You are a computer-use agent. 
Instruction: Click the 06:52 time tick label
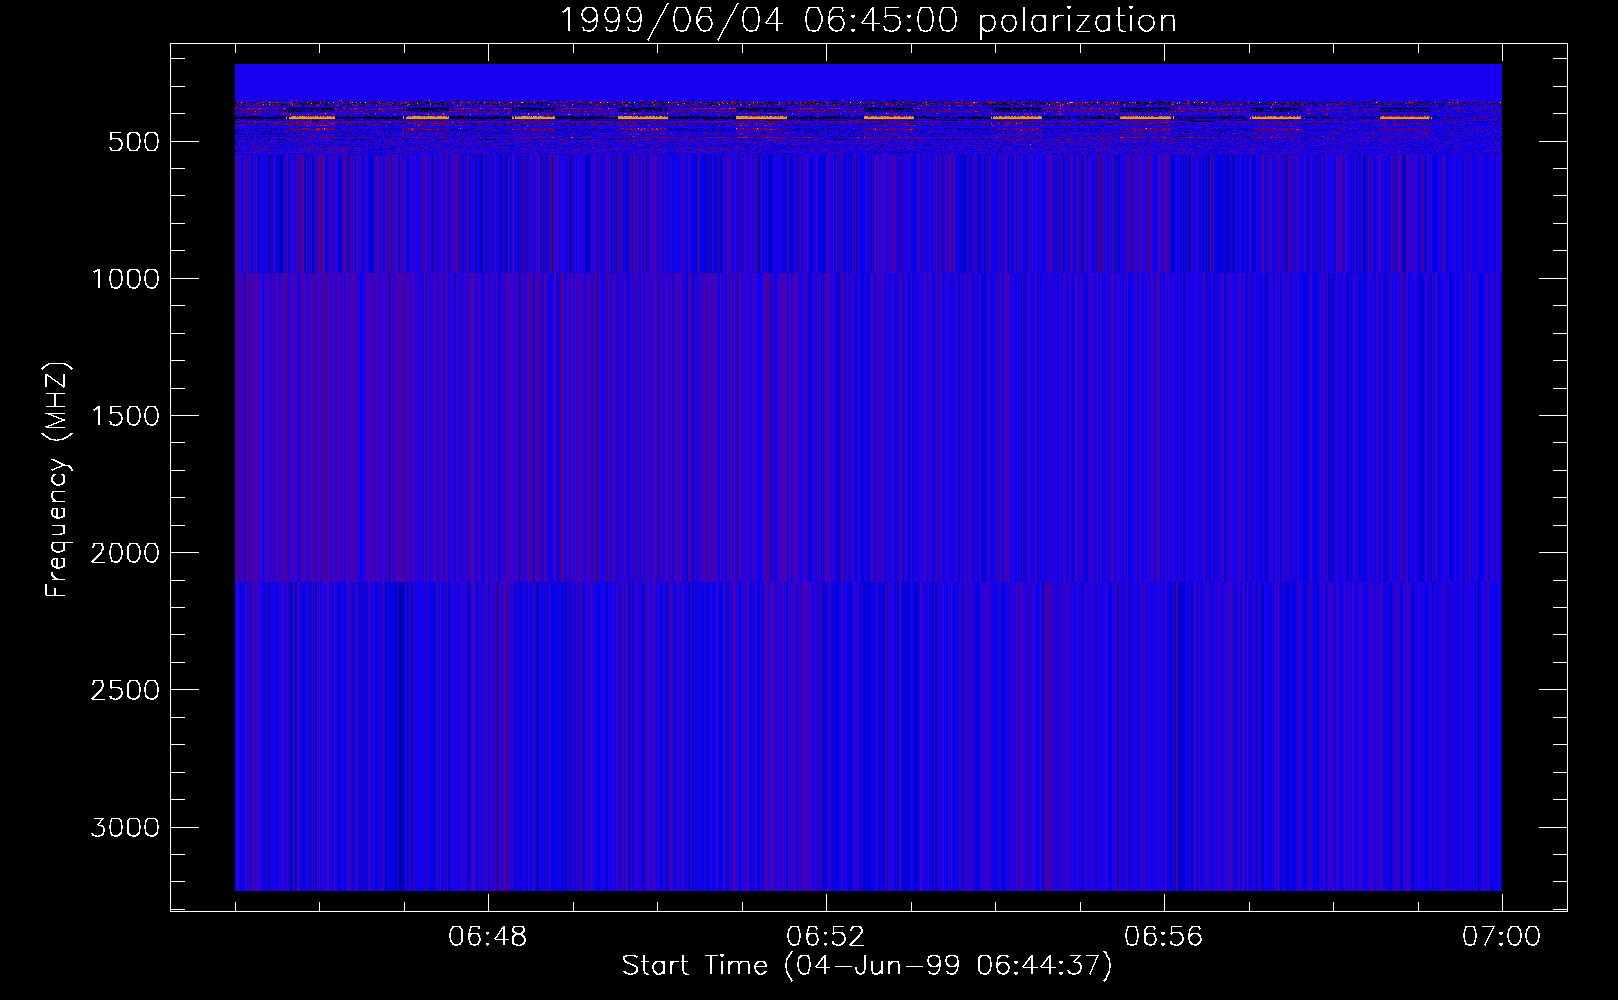point(826,937)
